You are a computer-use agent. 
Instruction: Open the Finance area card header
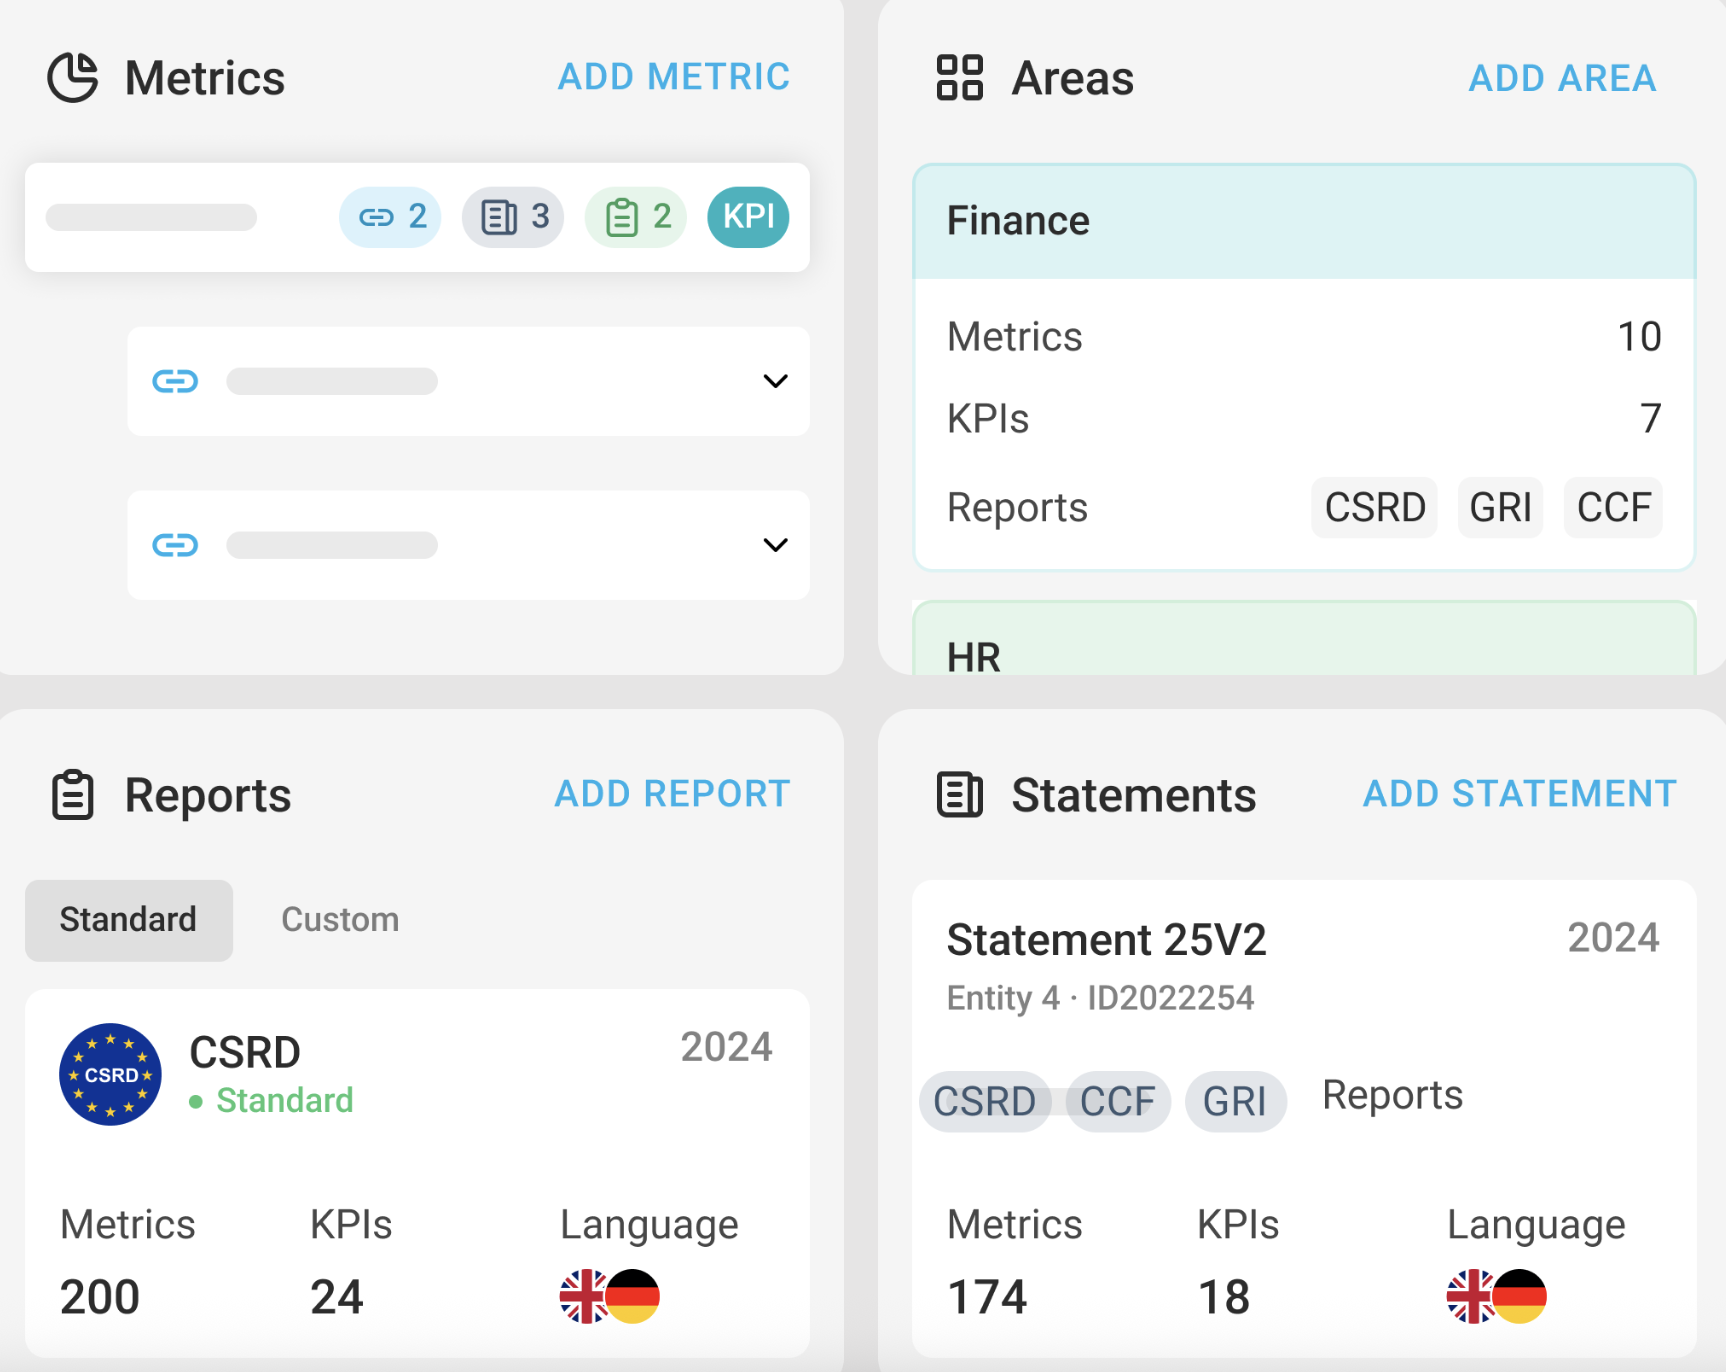[x=1304, y=221]
